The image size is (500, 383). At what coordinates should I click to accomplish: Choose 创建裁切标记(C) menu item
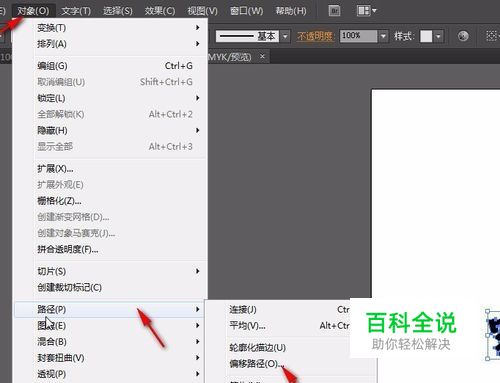click(110, 287)
